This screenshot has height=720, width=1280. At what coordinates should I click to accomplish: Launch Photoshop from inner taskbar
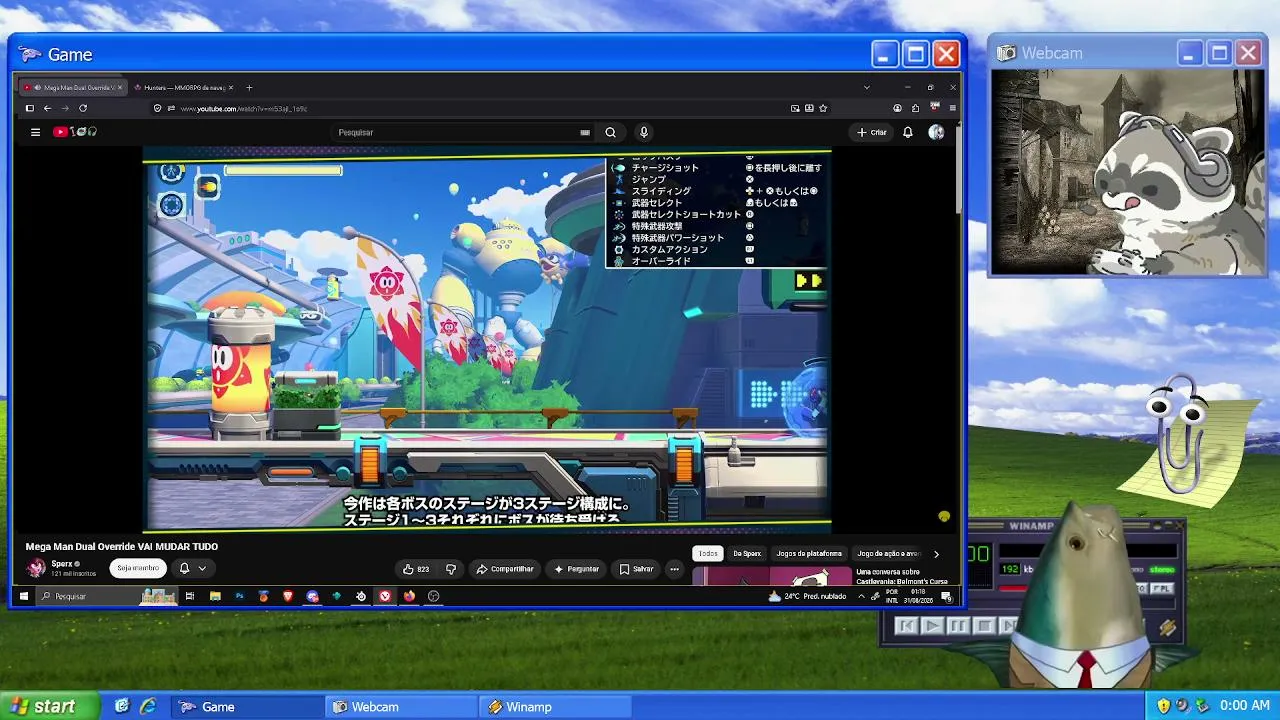click(x=239, y=596)
